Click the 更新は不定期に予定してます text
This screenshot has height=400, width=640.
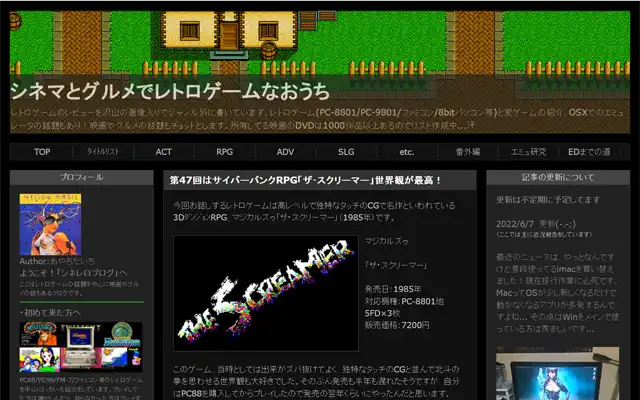[548, 200]
